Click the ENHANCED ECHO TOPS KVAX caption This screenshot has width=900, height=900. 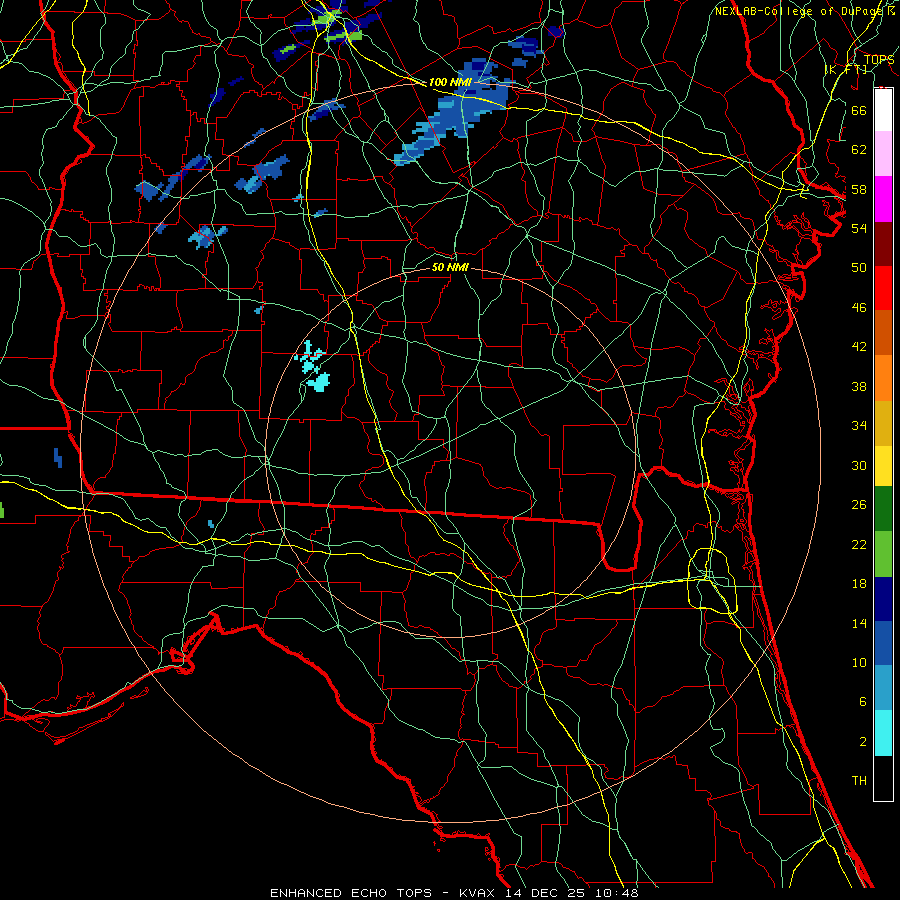[454, 893]
